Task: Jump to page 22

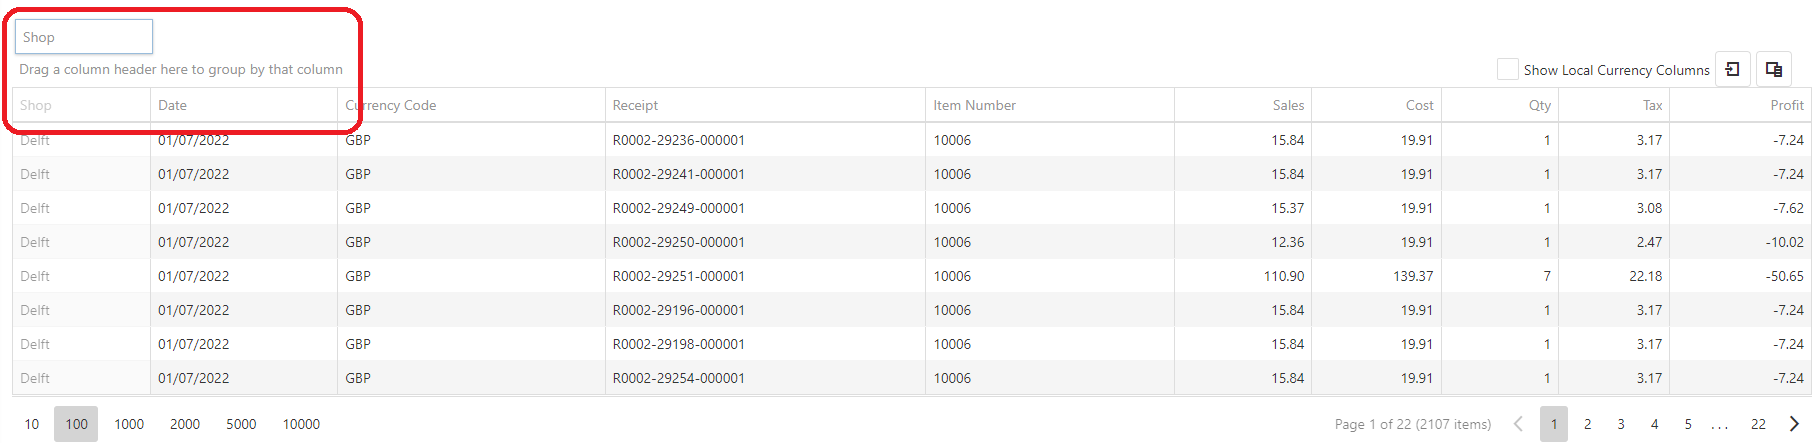Action: point(1758,424)
